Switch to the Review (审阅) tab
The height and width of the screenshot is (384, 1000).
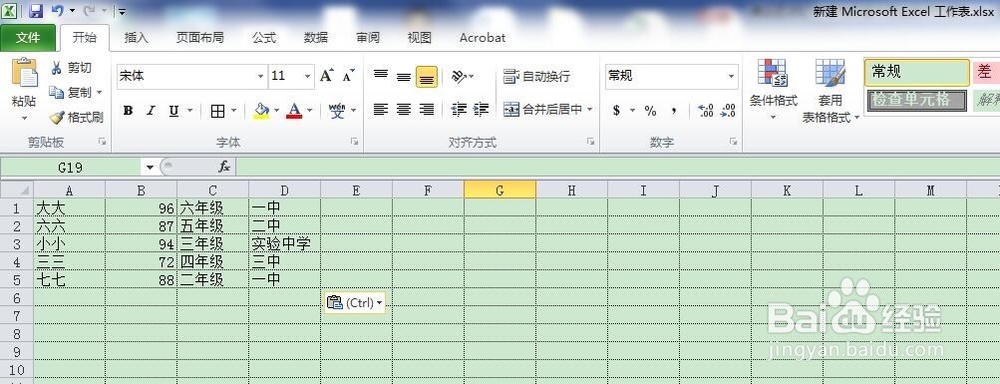tap(368, 38)
